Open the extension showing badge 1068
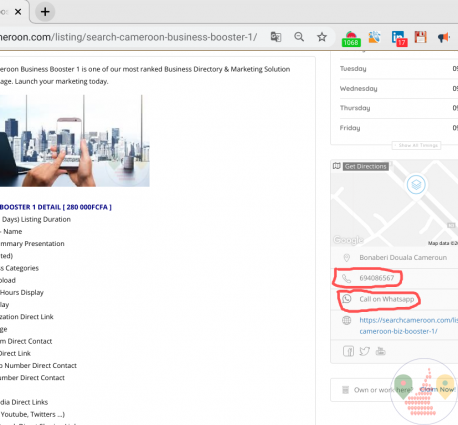Screen dimensions: 458x425 [351, 38]
